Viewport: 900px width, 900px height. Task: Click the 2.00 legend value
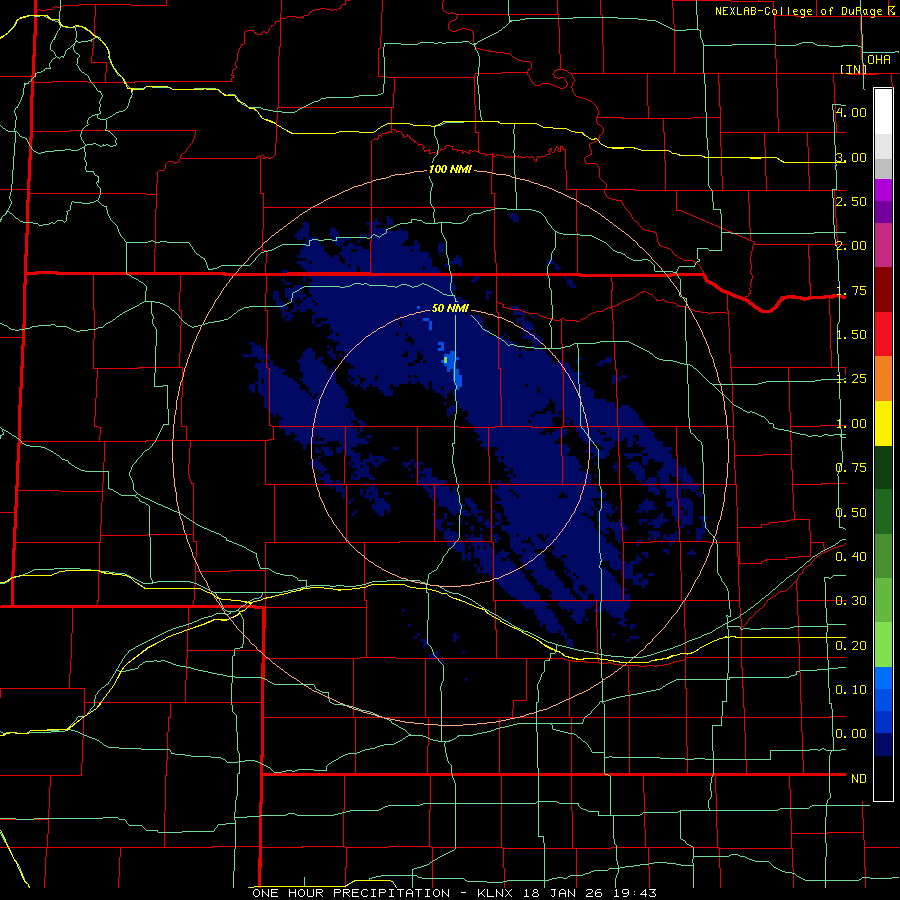click(x=851, y=246)
